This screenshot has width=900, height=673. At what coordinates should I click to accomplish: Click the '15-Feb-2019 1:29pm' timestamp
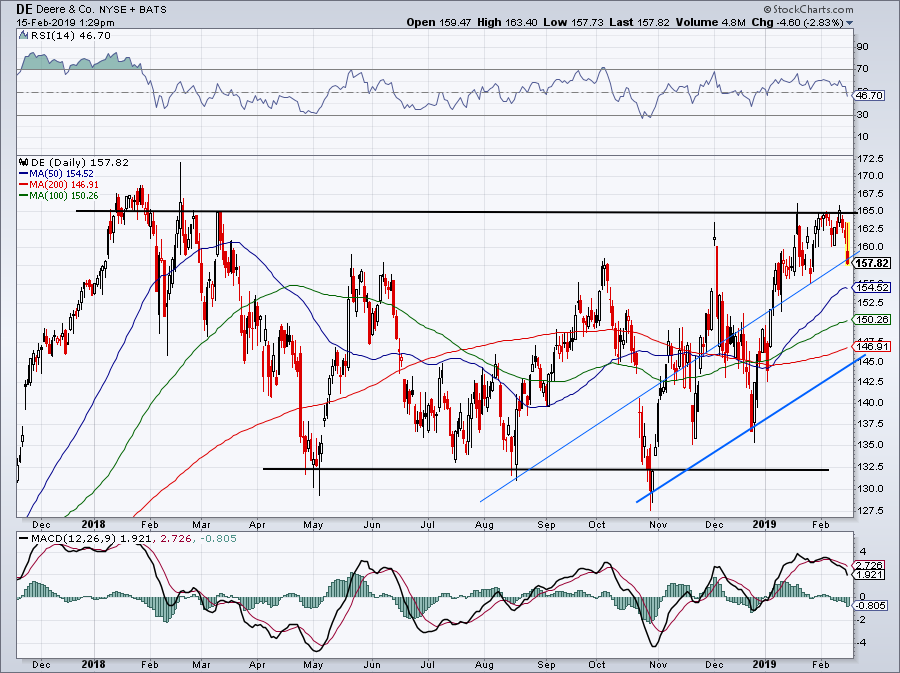[65, 23]
